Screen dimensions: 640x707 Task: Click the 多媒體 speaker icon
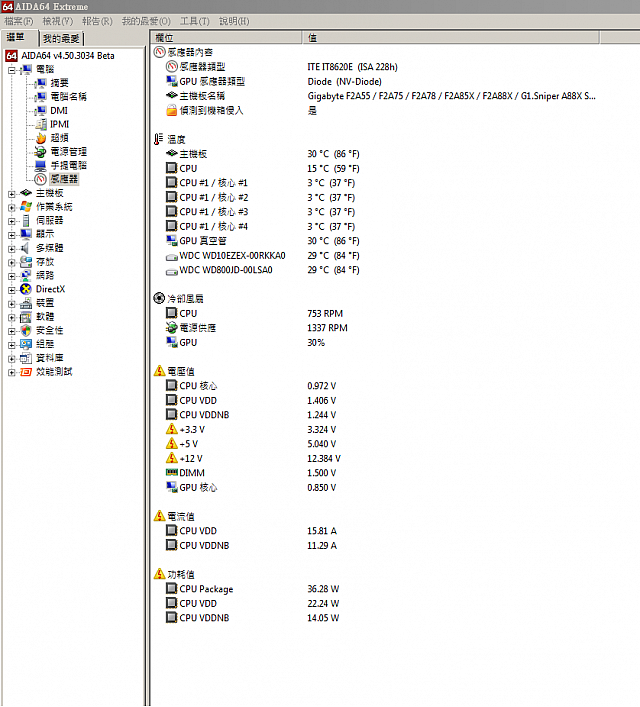tap(26, 248)
